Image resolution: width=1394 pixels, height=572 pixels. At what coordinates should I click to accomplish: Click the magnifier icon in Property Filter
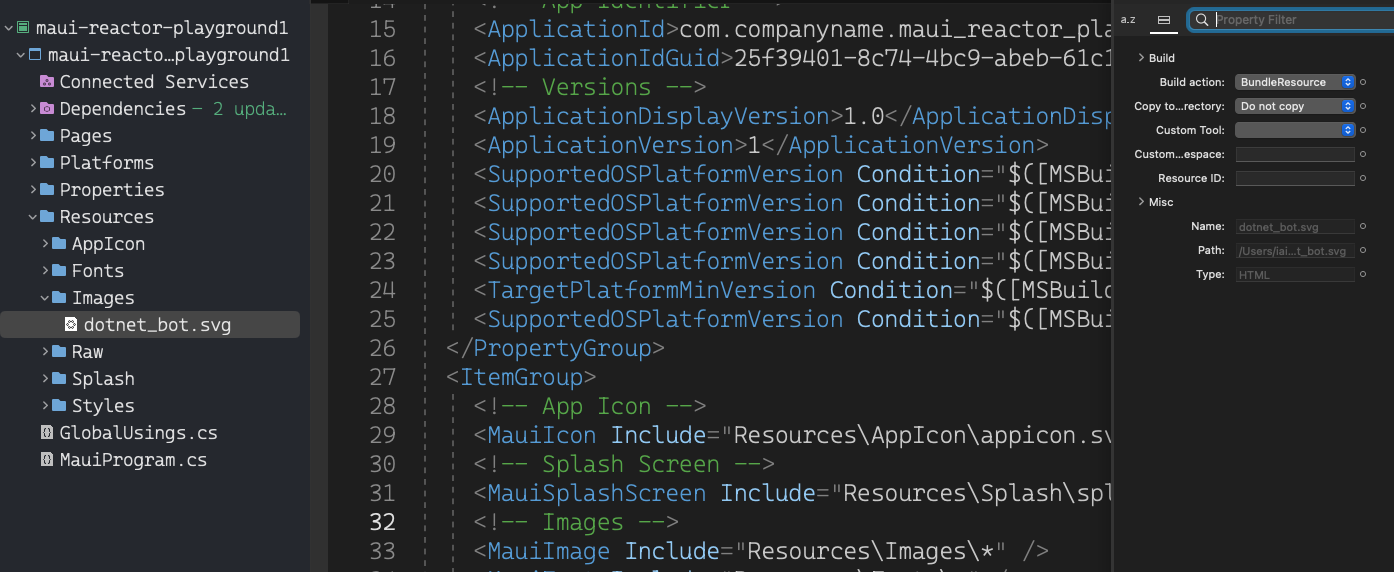coord(1202,20)
